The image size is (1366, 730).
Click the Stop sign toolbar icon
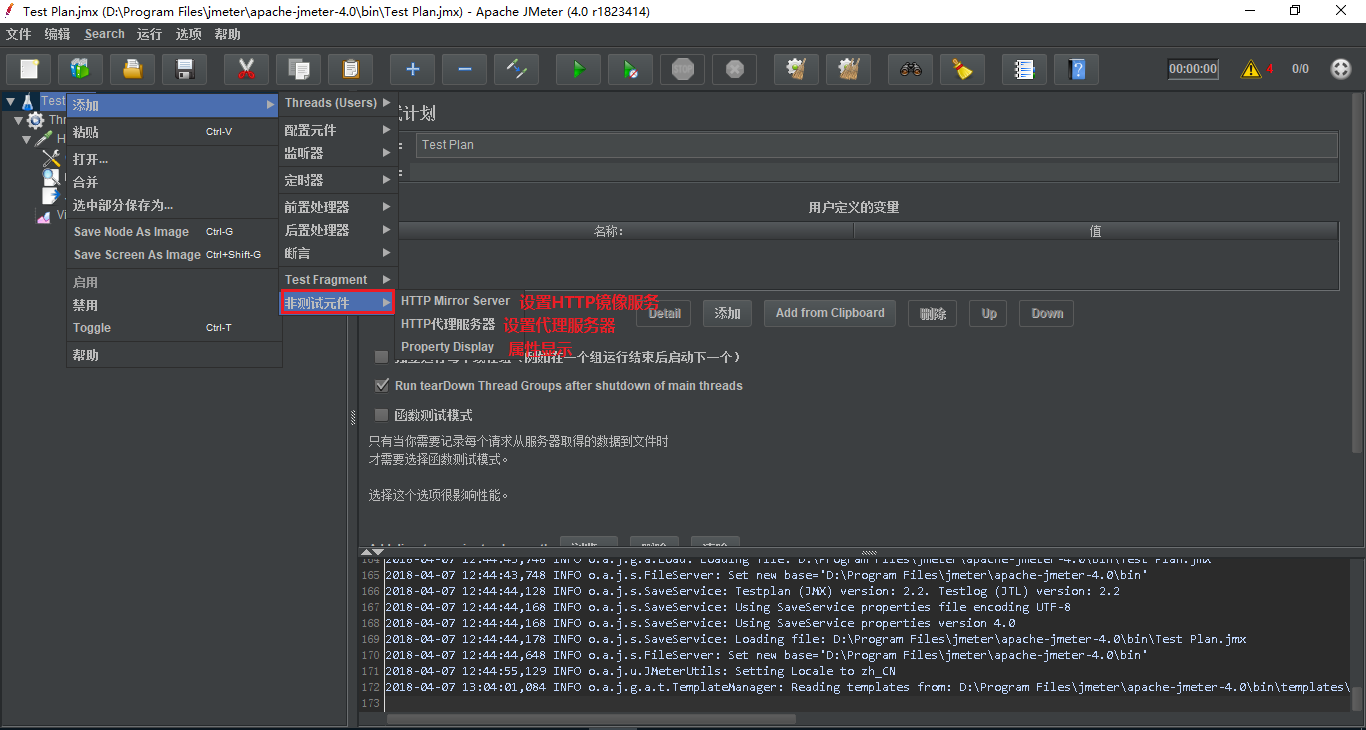[x=683, y=69]
